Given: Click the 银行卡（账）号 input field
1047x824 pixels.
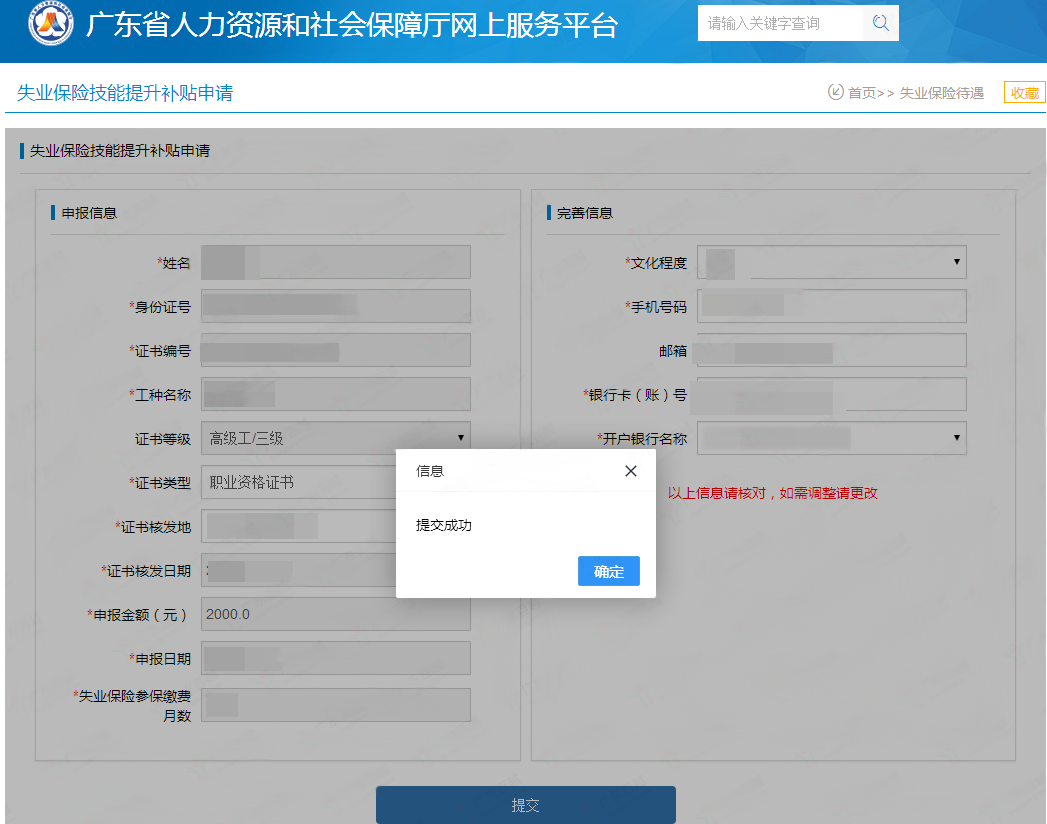Looking at the screenshot, I should (x=831, y=394).
